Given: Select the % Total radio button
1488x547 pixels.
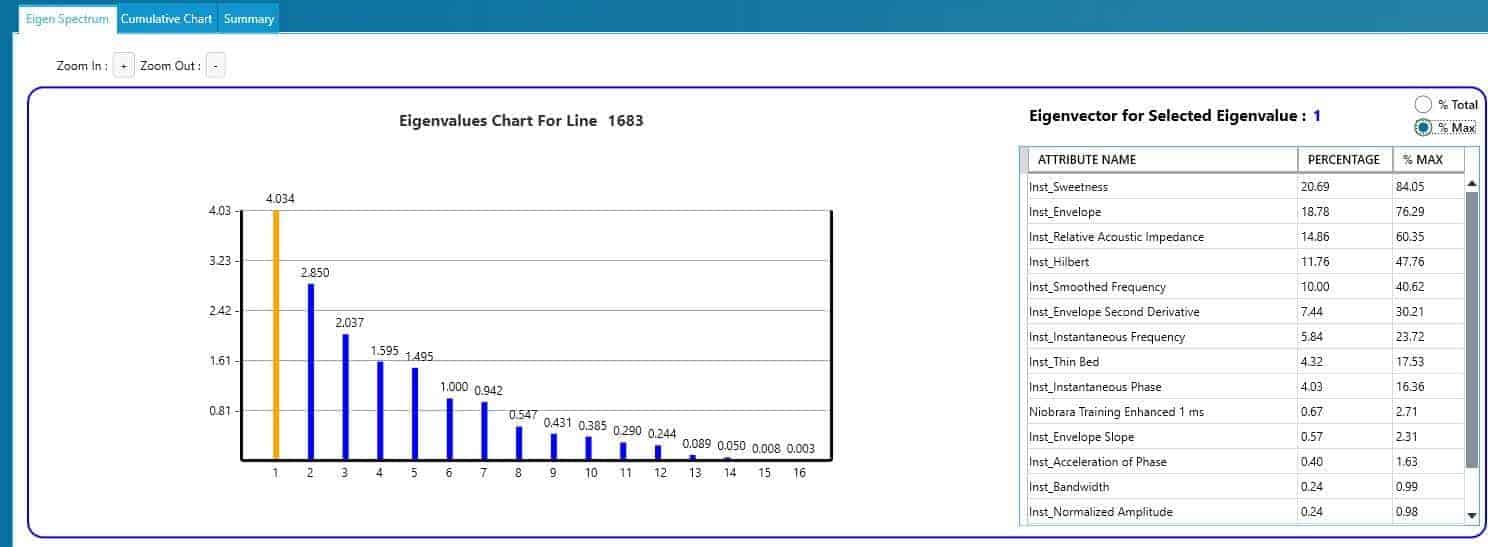Looking at the screenshot, I should point(1423,104).
